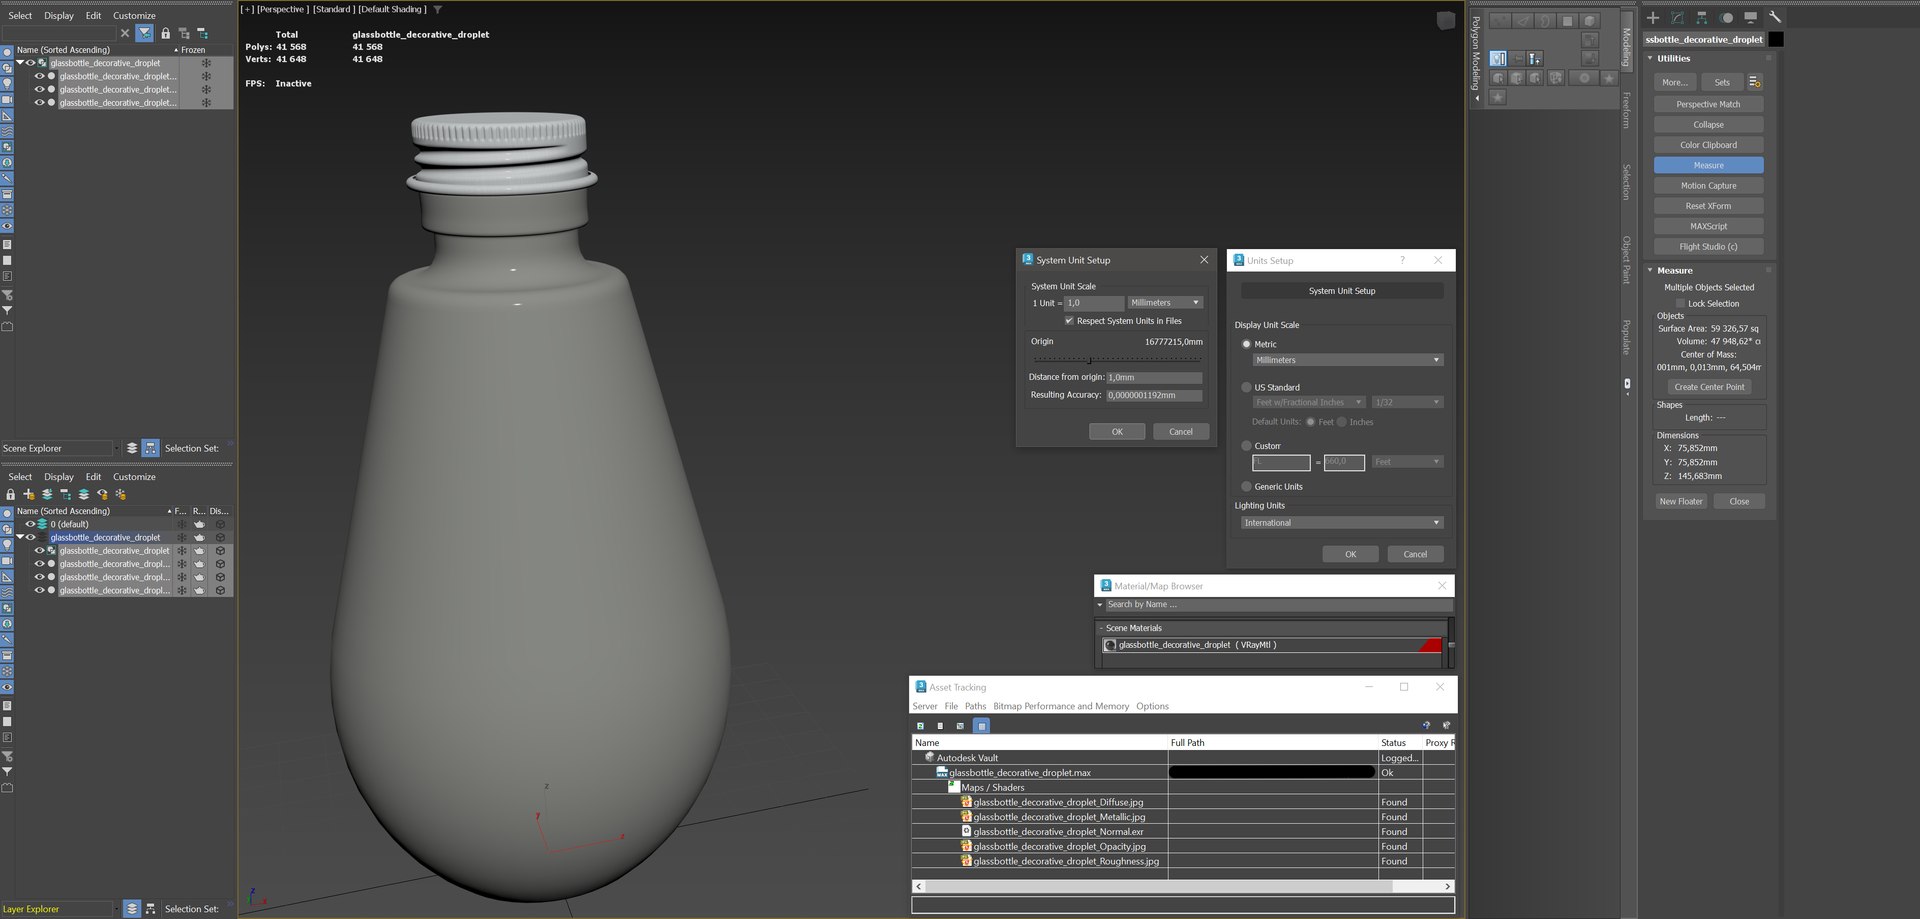Screen dimensions: 1920x919
Task: Open the Lighting Units International dropdown
Action: tap(1342, 523)
